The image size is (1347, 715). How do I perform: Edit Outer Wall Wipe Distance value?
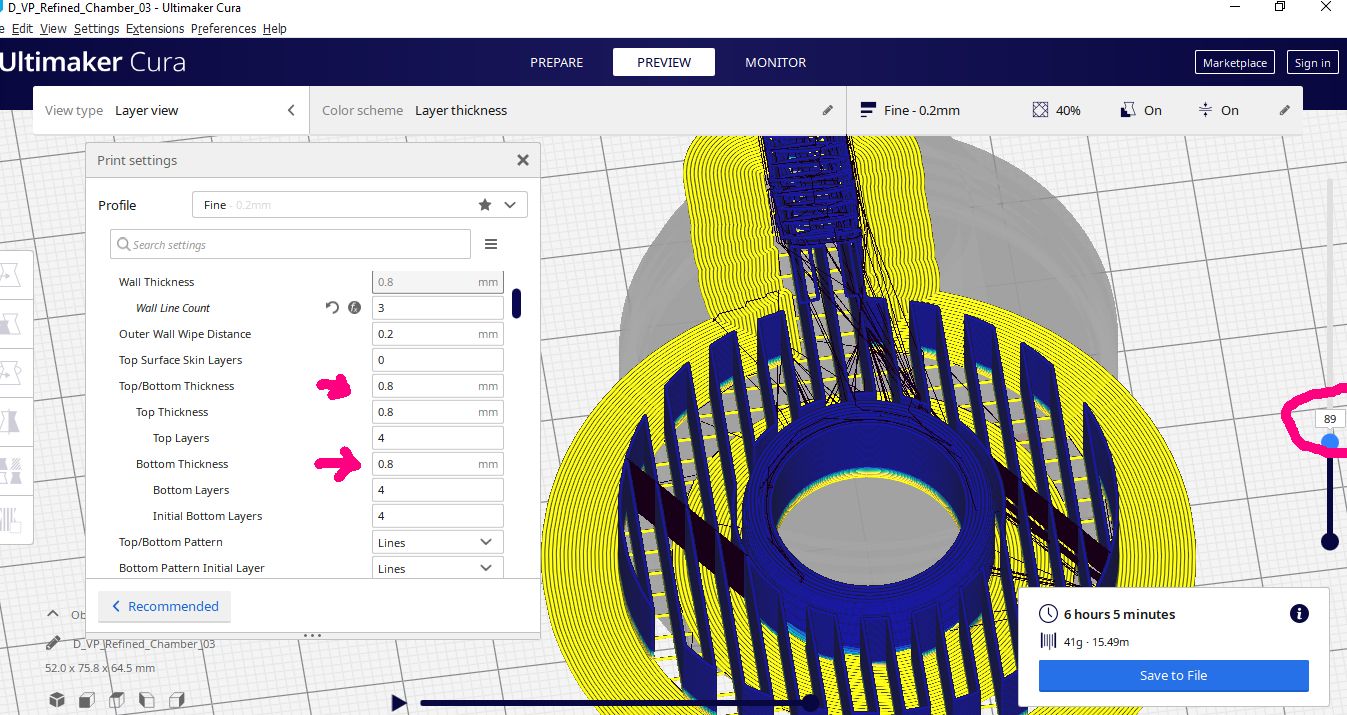coord(437,334)
